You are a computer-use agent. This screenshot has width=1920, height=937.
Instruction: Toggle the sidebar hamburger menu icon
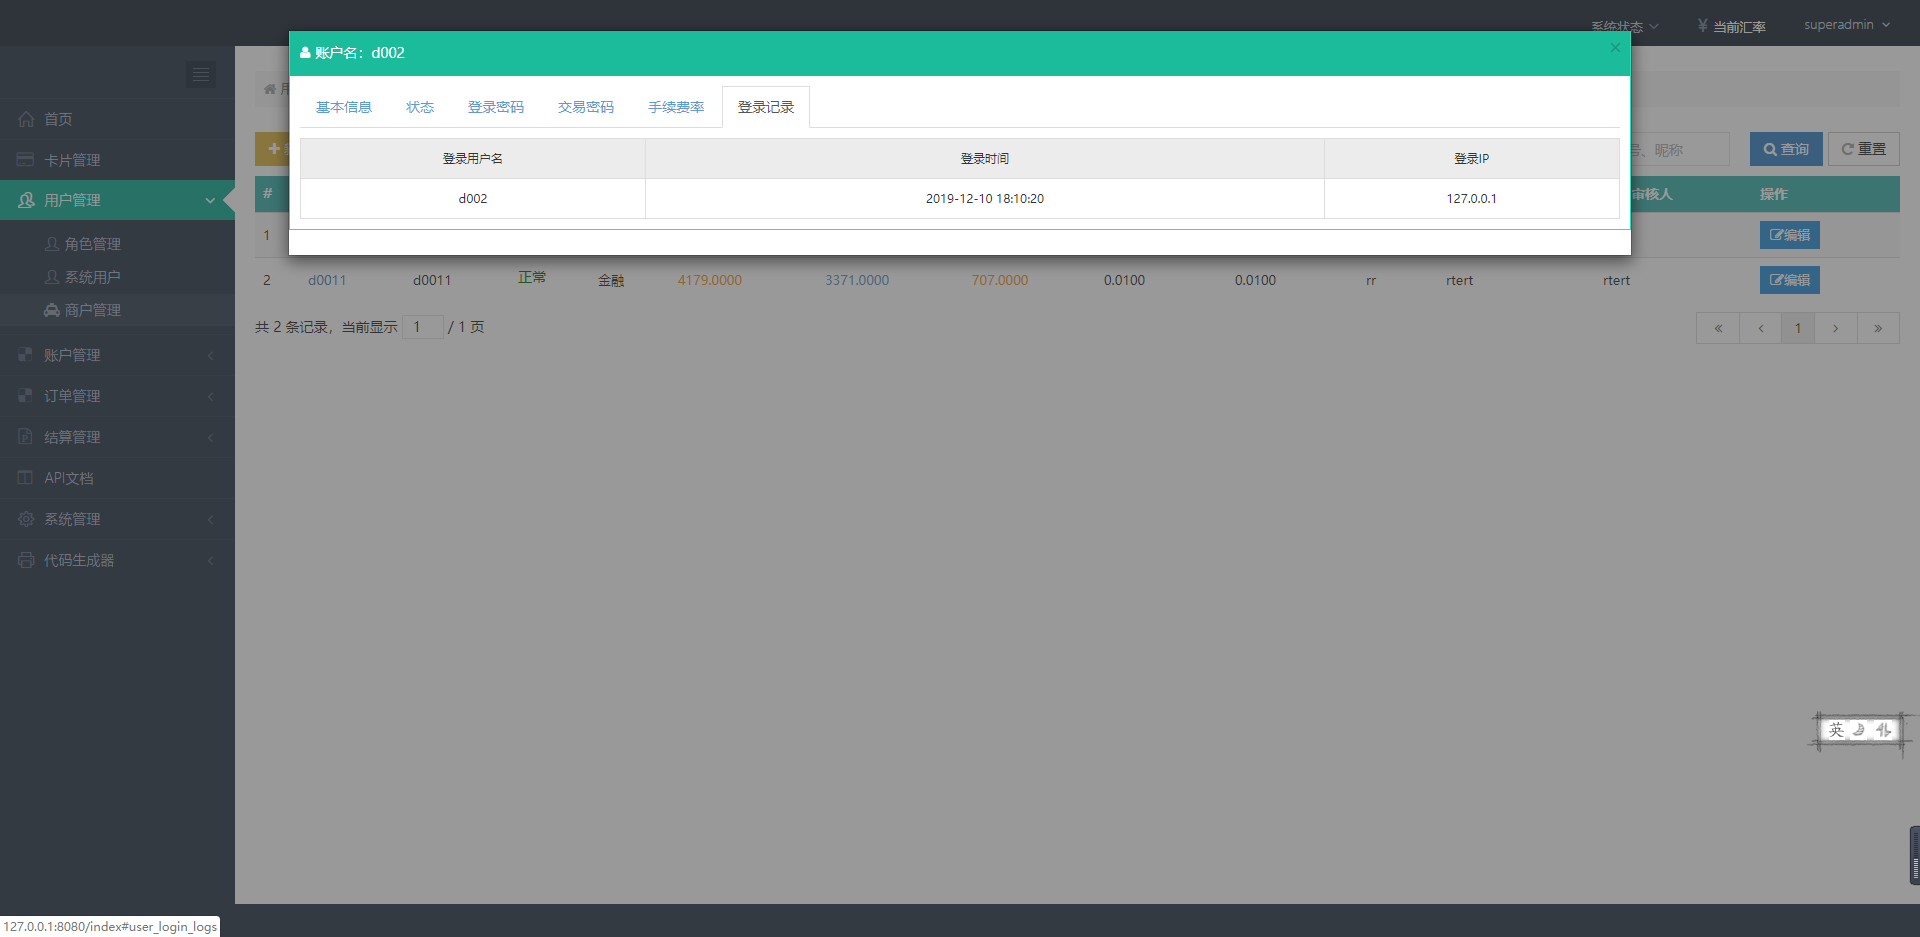(201, 75)
